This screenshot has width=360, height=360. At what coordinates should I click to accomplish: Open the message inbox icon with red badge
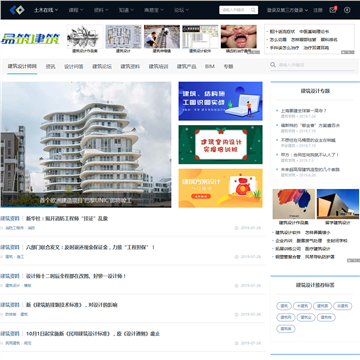click(x=333, y=10)
